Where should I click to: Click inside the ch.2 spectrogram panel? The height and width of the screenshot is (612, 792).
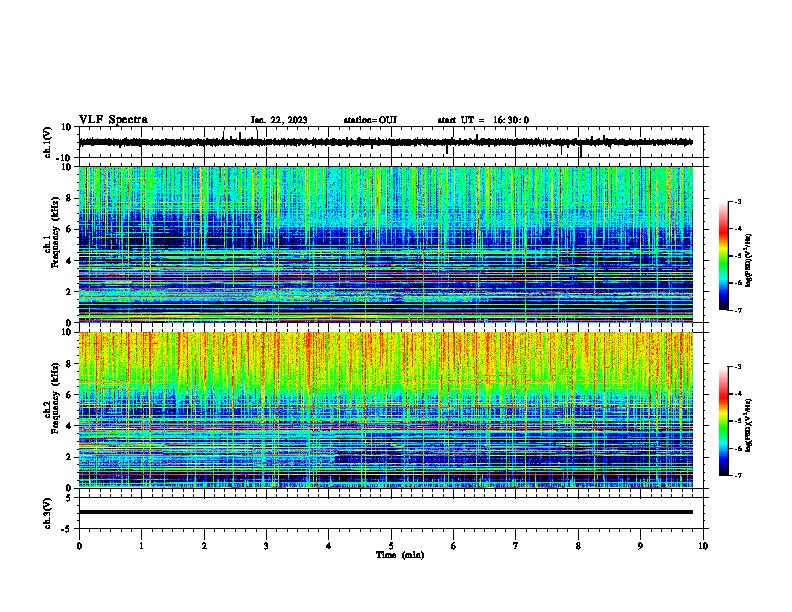click(x=385, y=410)
